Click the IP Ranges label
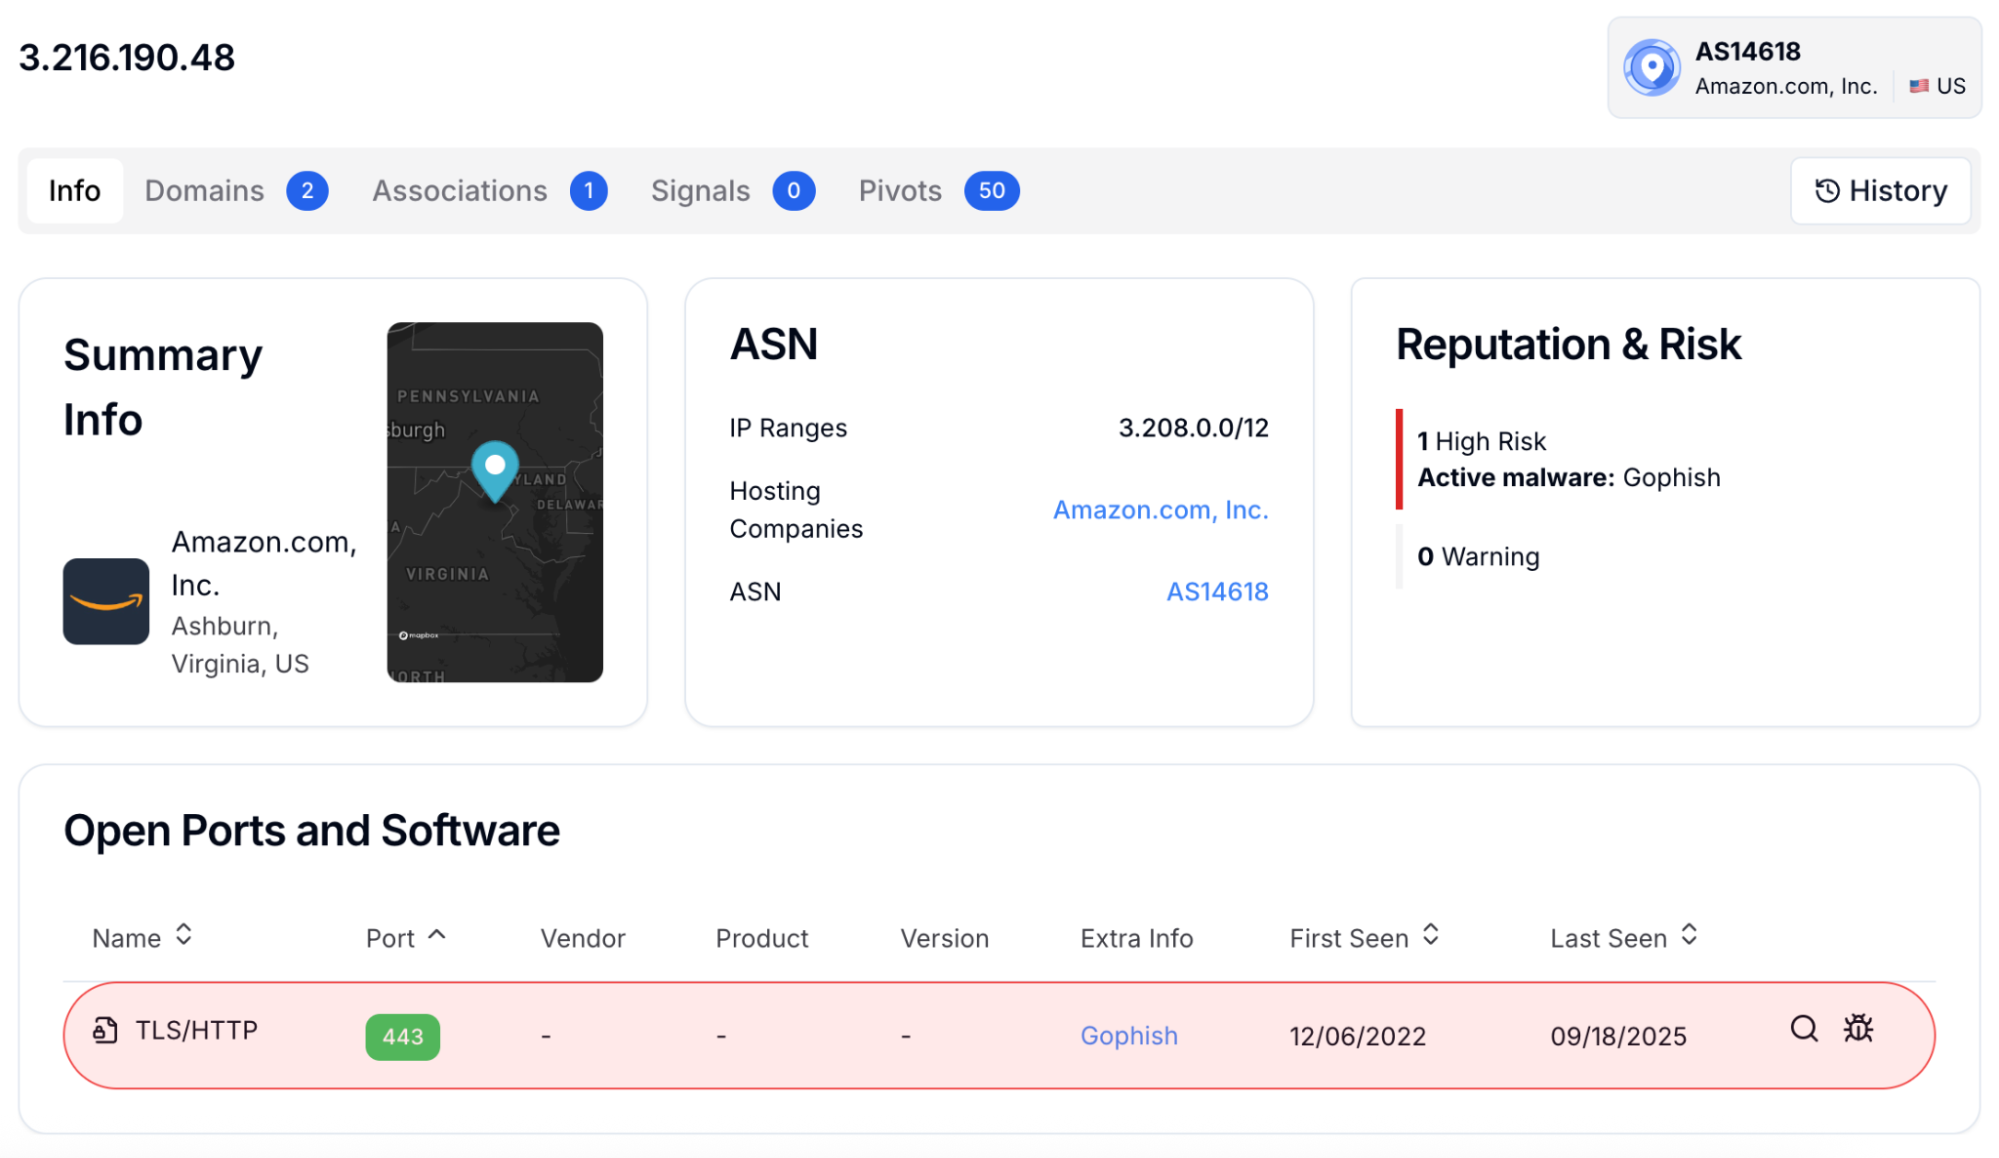Viewport: 1999px width, 1158px height. click(788, 428)
